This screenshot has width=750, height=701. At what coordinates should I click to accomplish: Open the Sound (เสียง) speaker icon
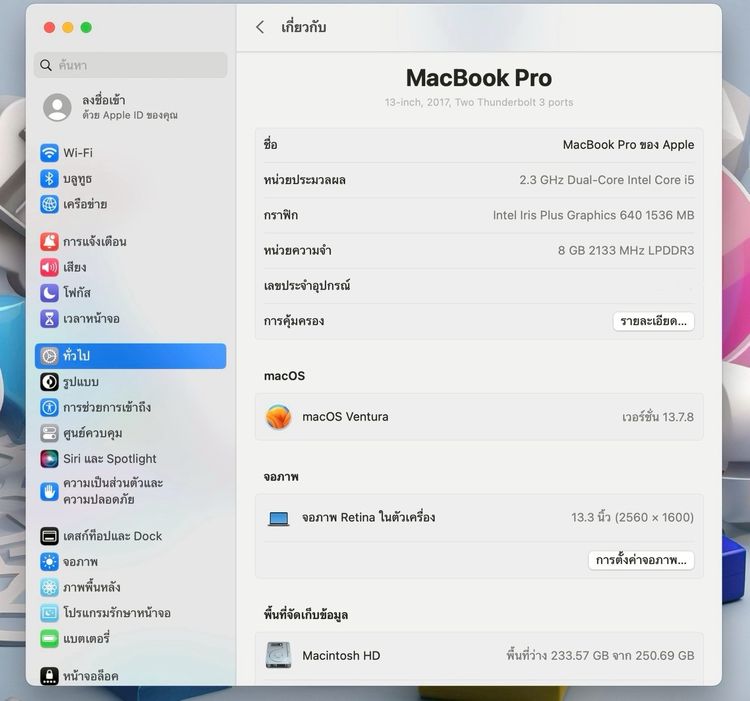(49, 267)
